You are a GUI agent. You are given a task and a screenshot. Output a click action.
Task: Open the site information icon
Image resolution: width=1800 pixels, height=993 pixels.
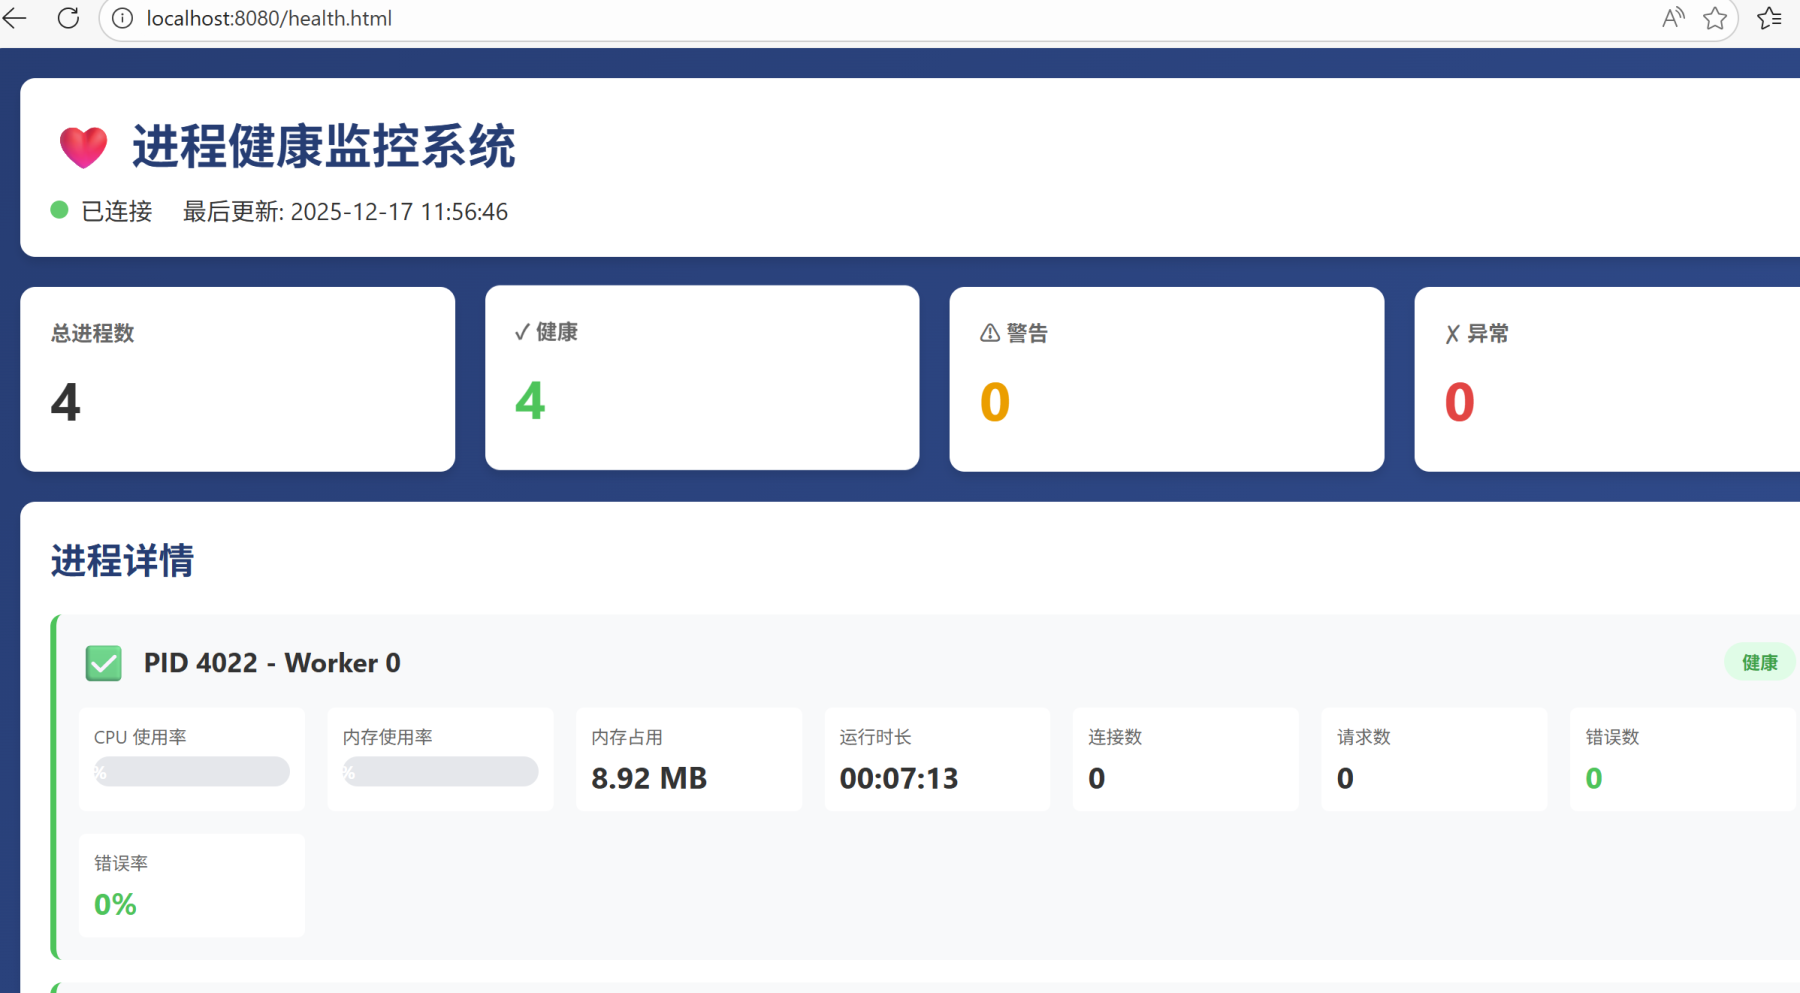click(x=122, y=19)
